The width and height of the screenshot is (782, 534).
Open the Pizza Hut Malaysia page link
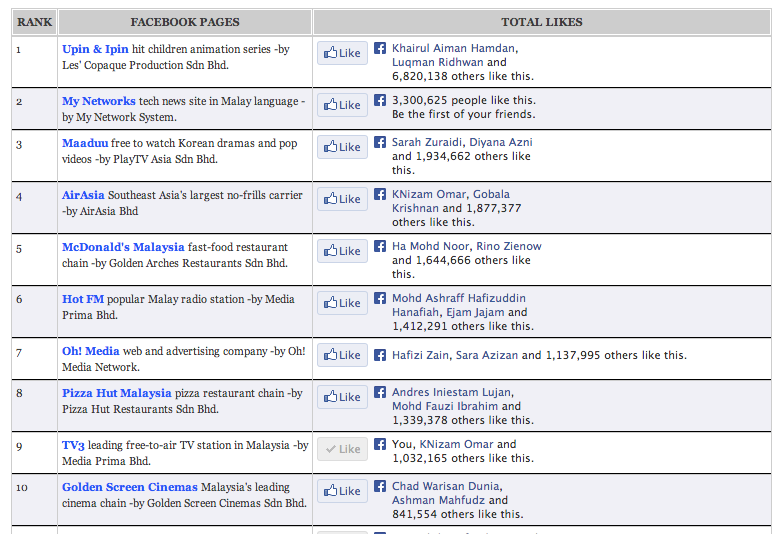[x=117, y=393]
